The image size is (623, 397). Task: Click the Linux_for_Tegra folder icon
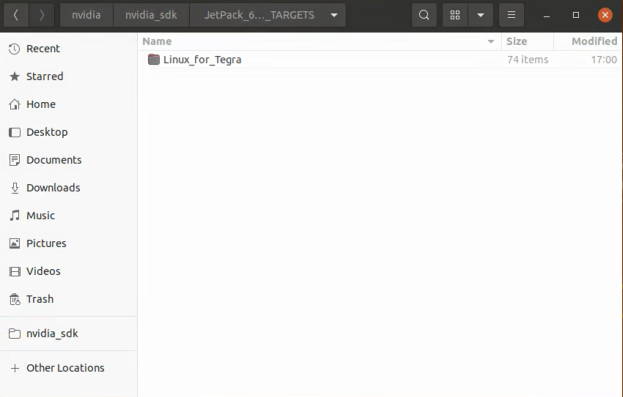click(154, 60)
